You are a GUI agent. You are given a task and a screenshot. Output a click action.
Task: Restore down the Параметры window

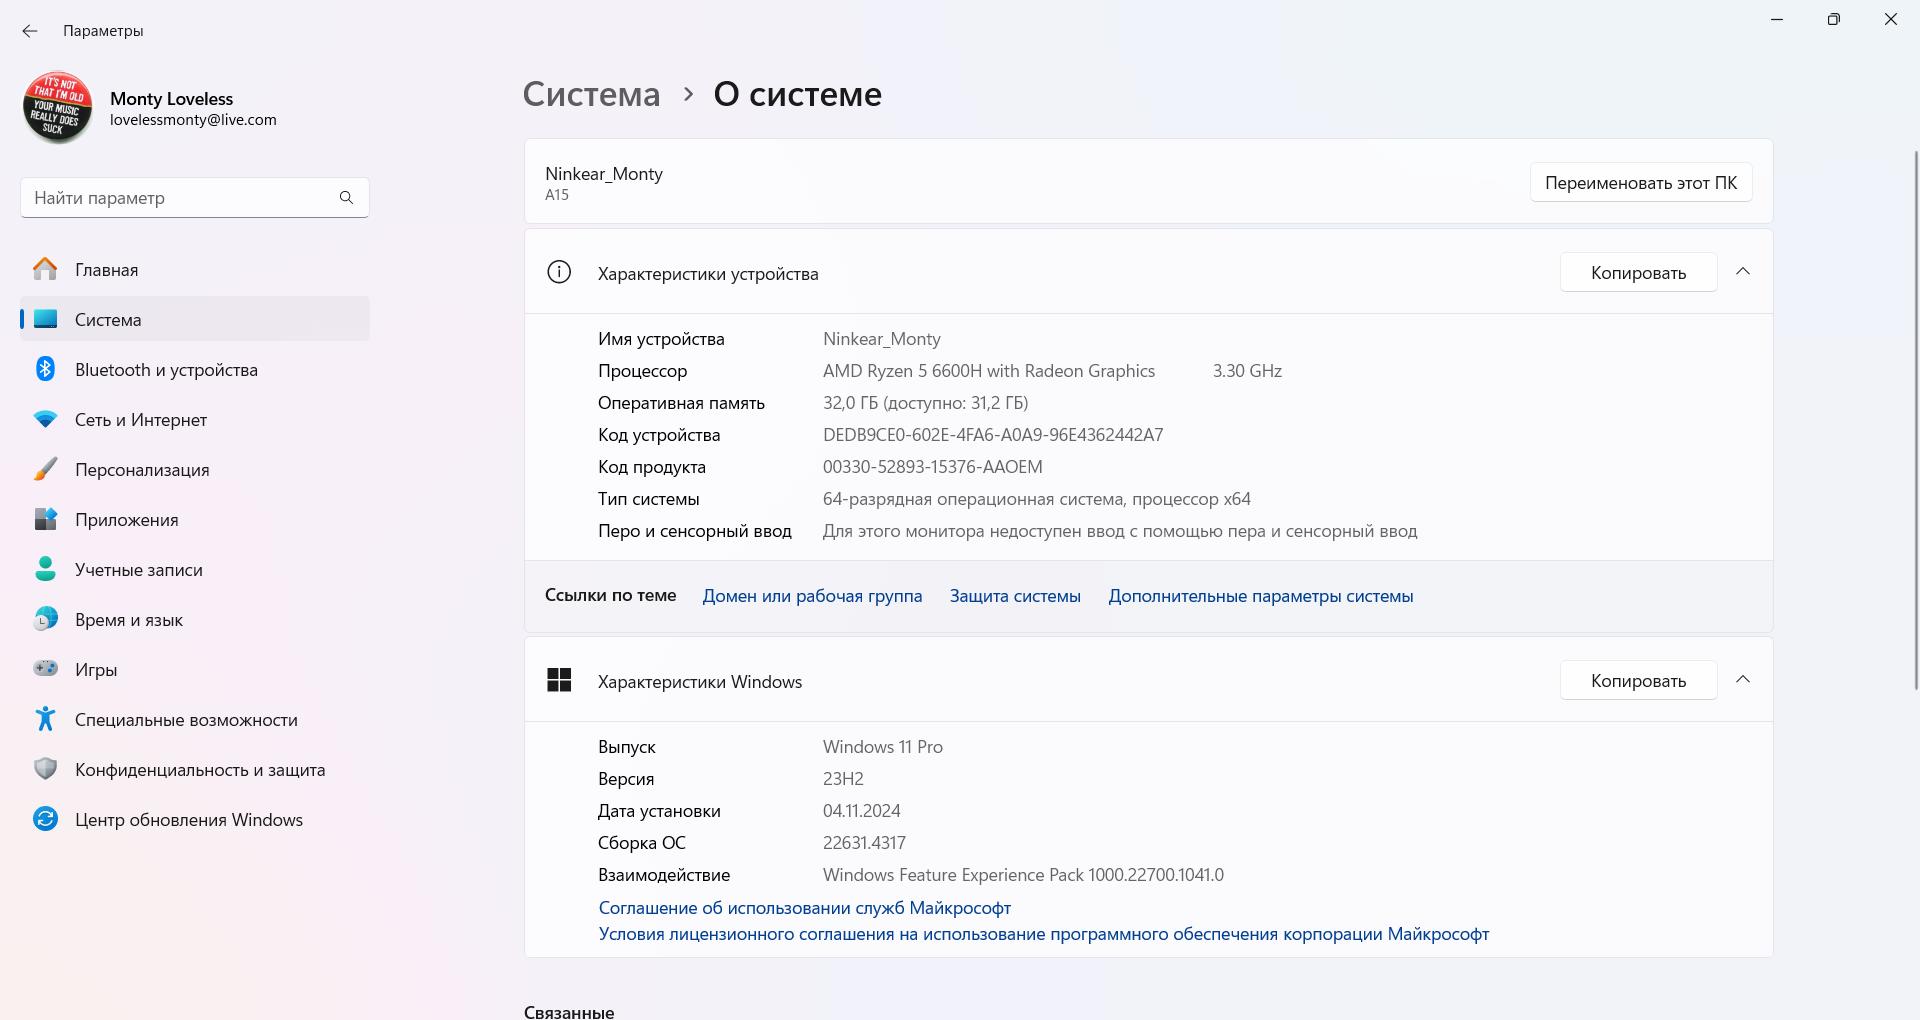tap(1834, 20)
